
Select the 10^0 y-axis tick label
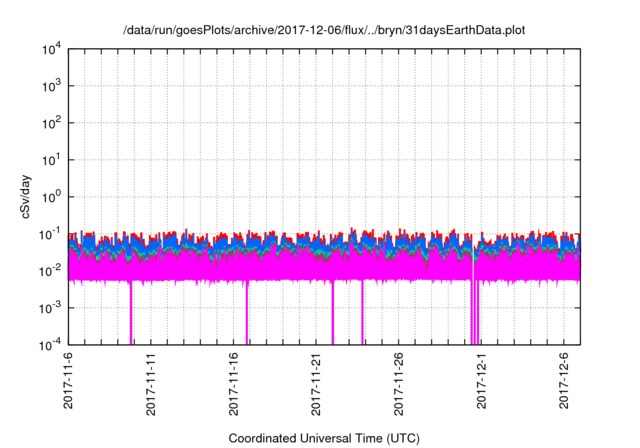[52, 197]
